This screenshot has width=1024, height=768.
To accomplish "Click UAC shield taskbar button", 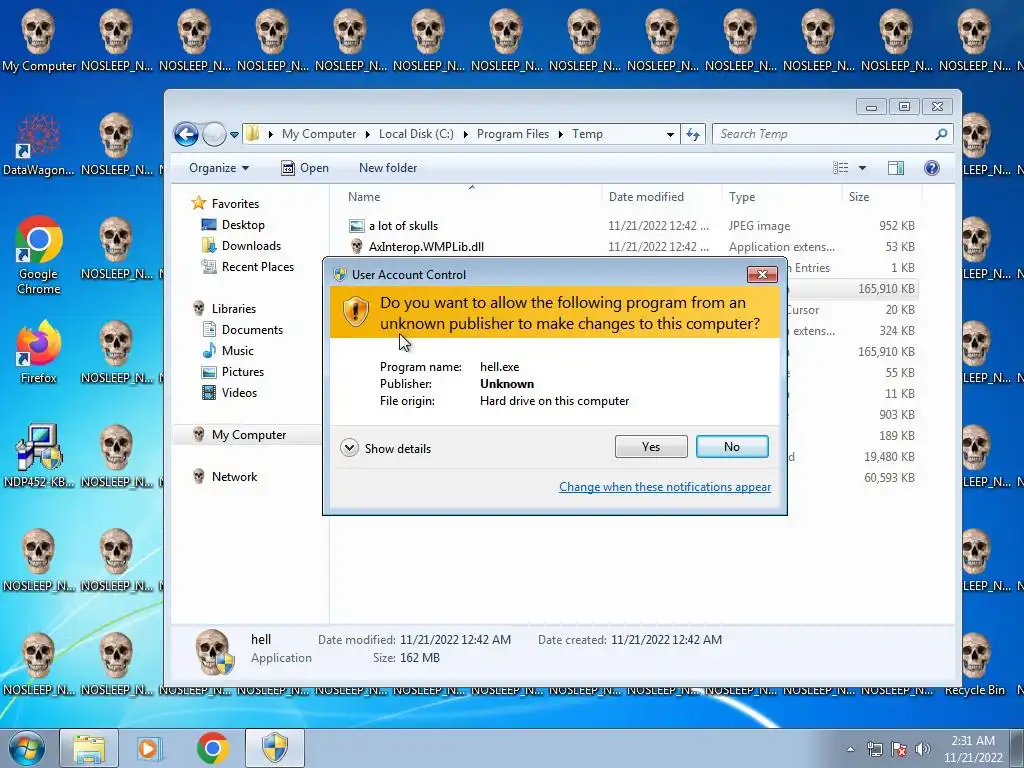I will 275,748.
